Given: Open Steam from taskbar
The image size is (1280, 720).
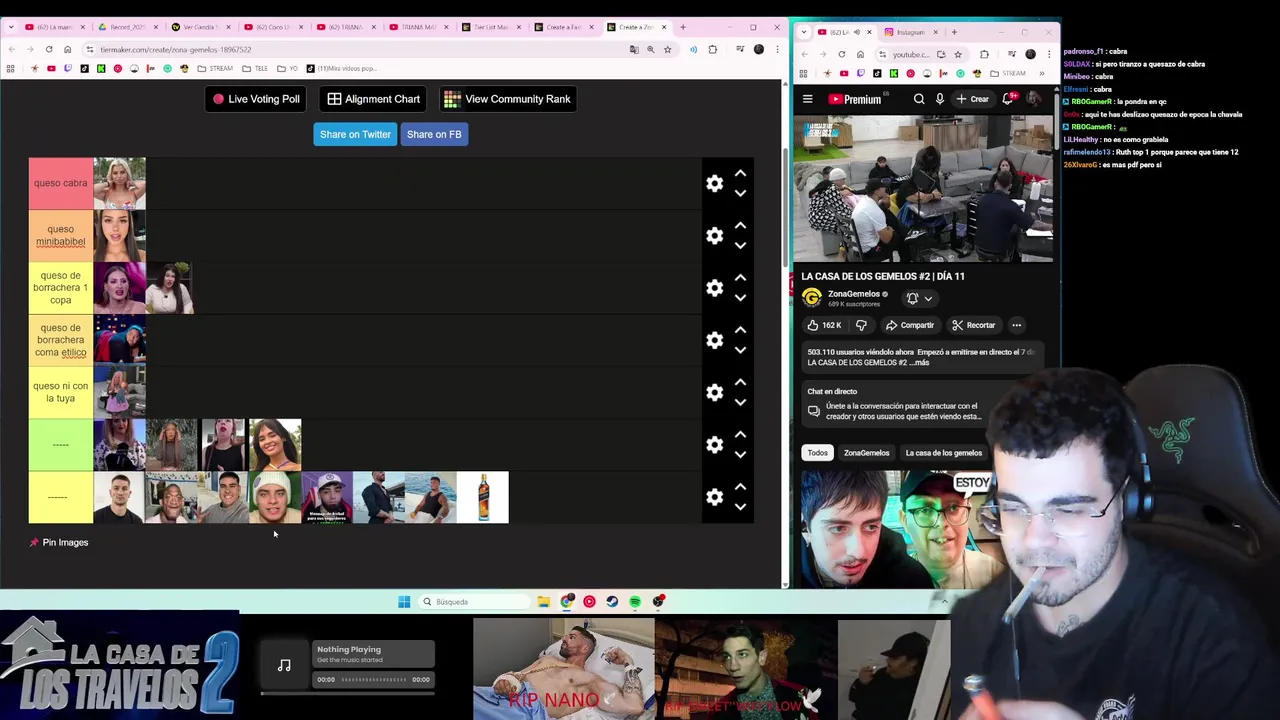Looking at the screenshot, I should [612, 602].
